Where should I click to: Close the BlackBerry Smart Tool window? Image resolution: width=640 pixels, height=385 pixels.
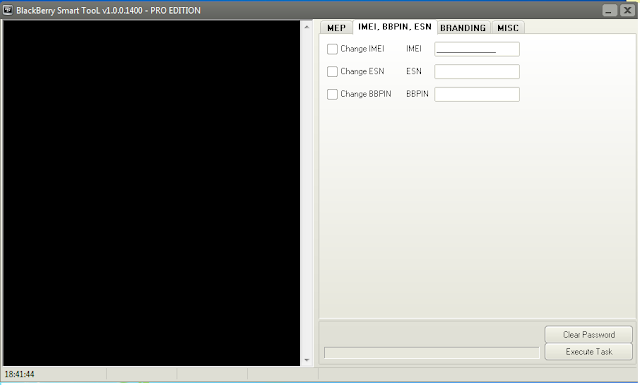click(627, 10)
